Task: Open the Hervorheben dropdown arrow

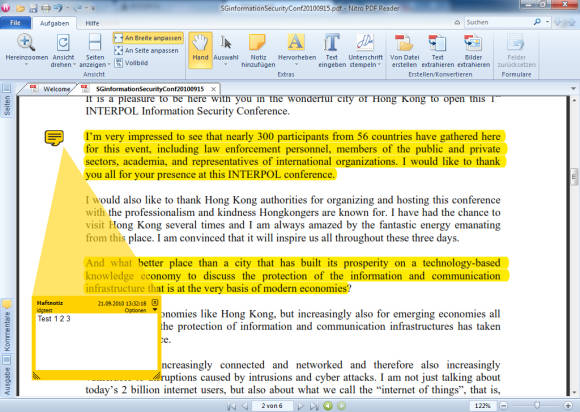Action: click(297, 64)
